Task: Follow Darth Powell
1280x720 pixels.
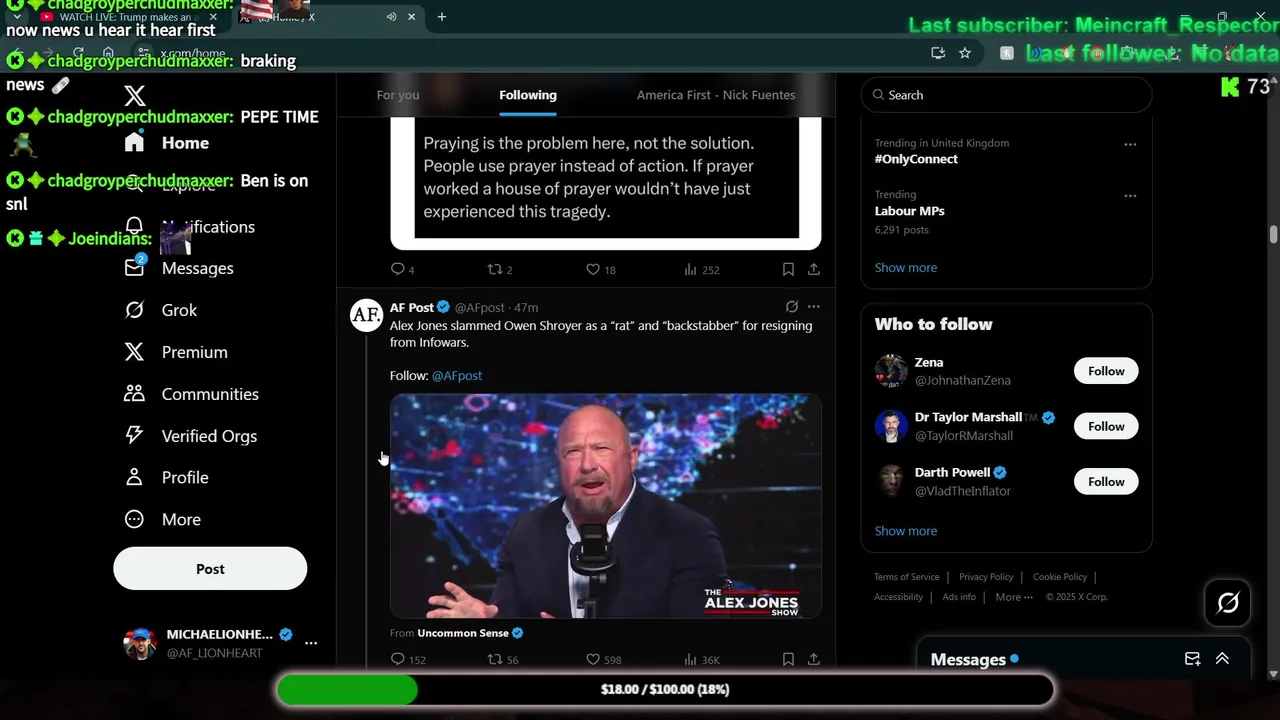Action: [x=1106, y=482]
